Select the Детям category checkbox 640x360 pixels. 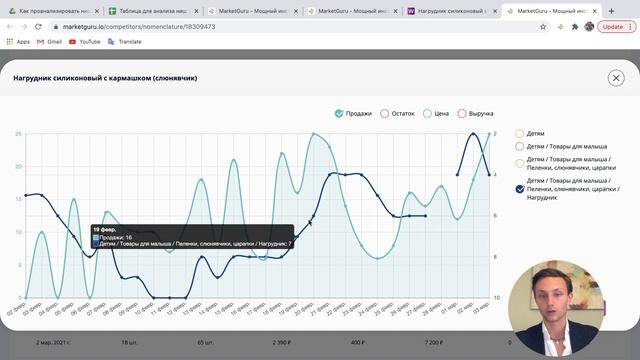click(x=520, y=133)
